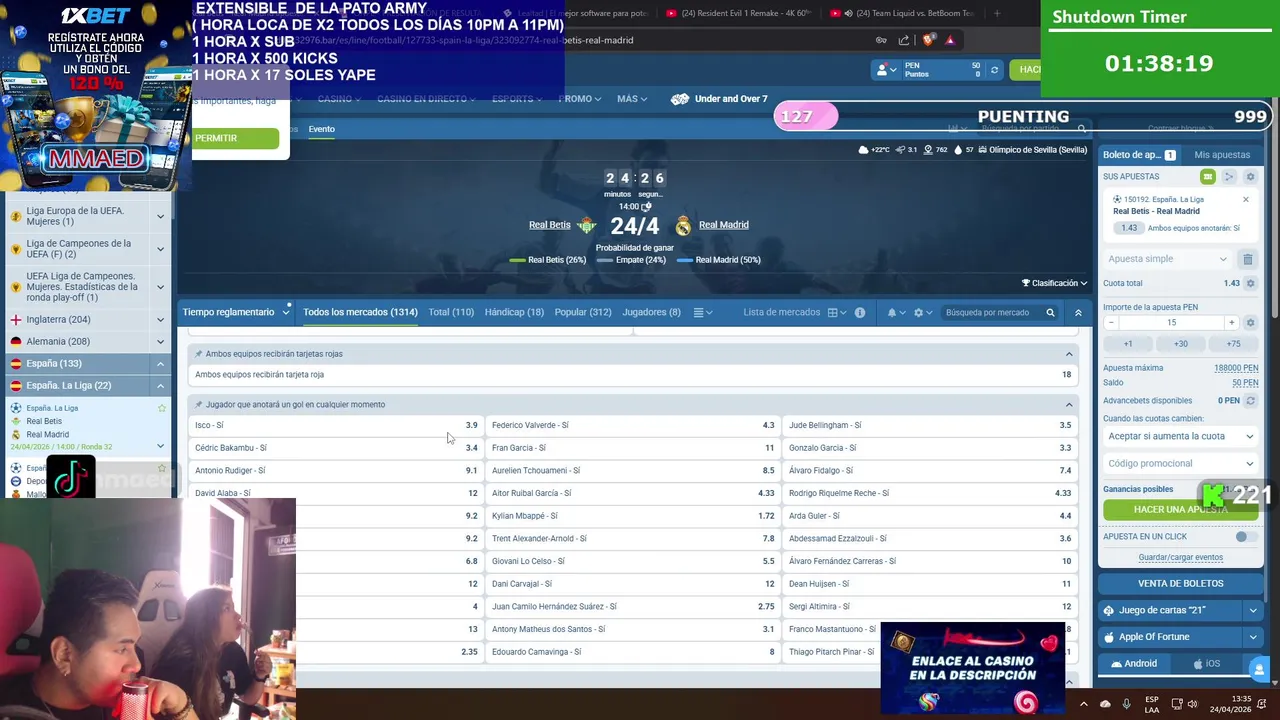Decrease stake with minus button
The image size is (1280, 720).
click(1111, 323)
